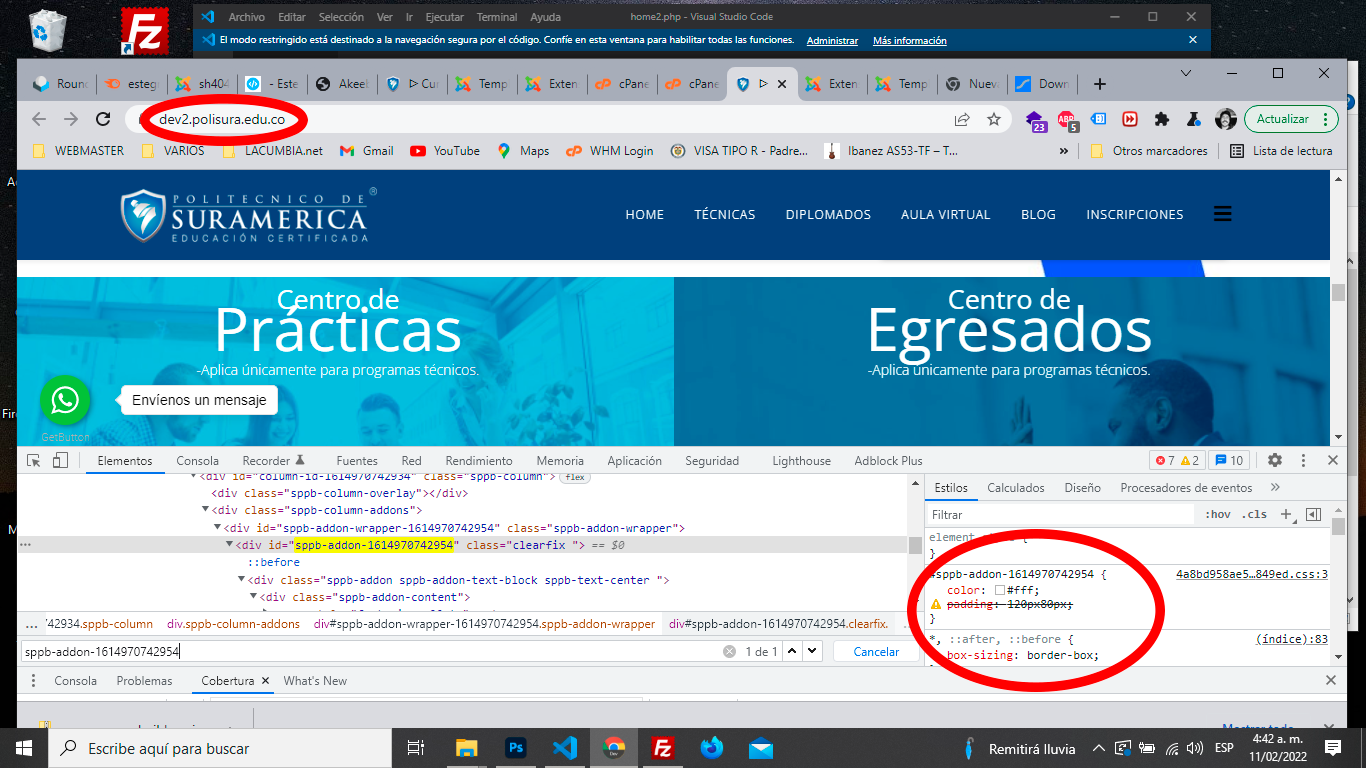The width and height of the screenshot is (1366, 768).
Task: Open the DIPLOMADOS navigation link
Action: (x=827, y=214)
